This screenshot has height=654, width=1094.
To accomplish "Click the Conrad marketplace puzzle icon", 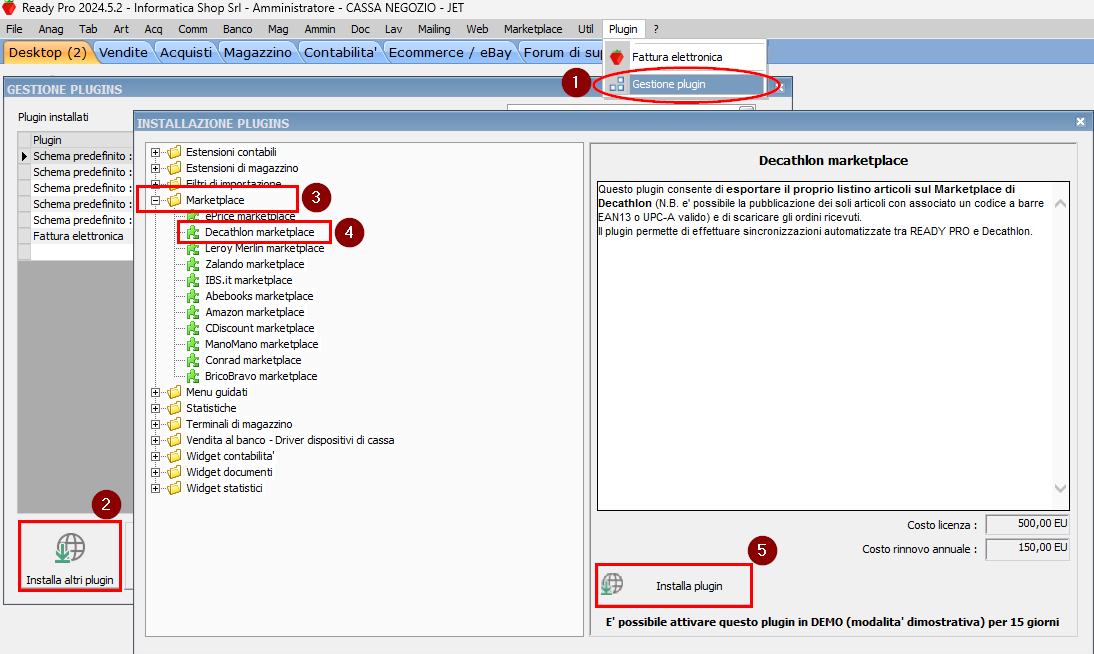I will click(x=193, y=360).
